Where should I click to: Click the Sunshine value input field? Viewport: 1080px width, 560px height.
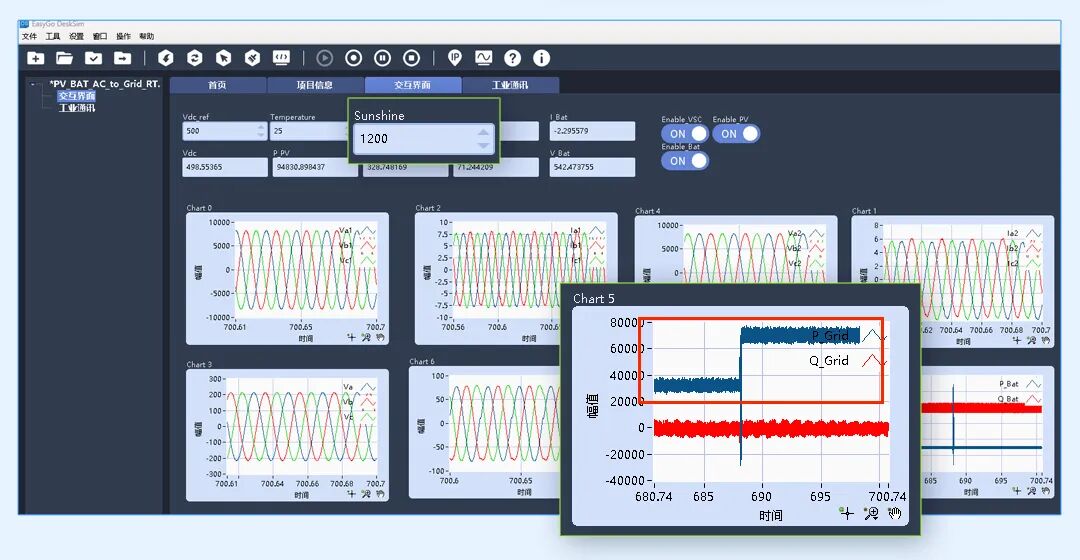(x=415, y=138)
